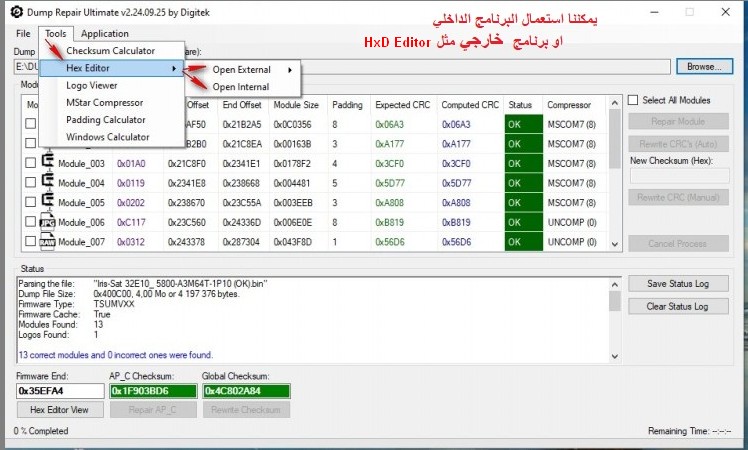Check the Module_007 checkbox
Viewport: 748px width, 450px height.
31,241
